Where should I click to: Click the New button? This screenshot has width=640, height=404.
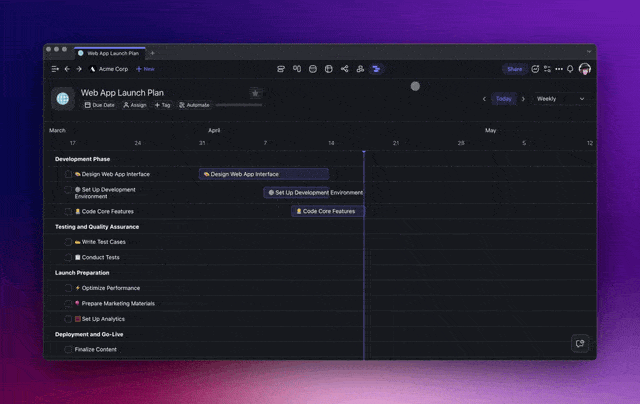click(x=145, y=69)
